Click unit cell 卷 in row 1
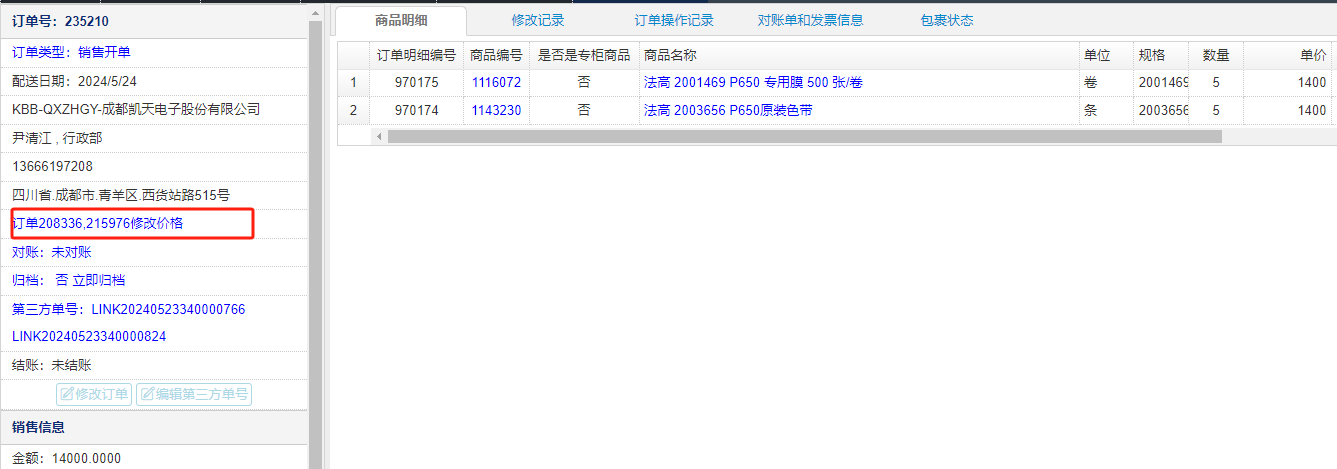The height and width of the screenshot is (469, 1337). coord(1105,83)
